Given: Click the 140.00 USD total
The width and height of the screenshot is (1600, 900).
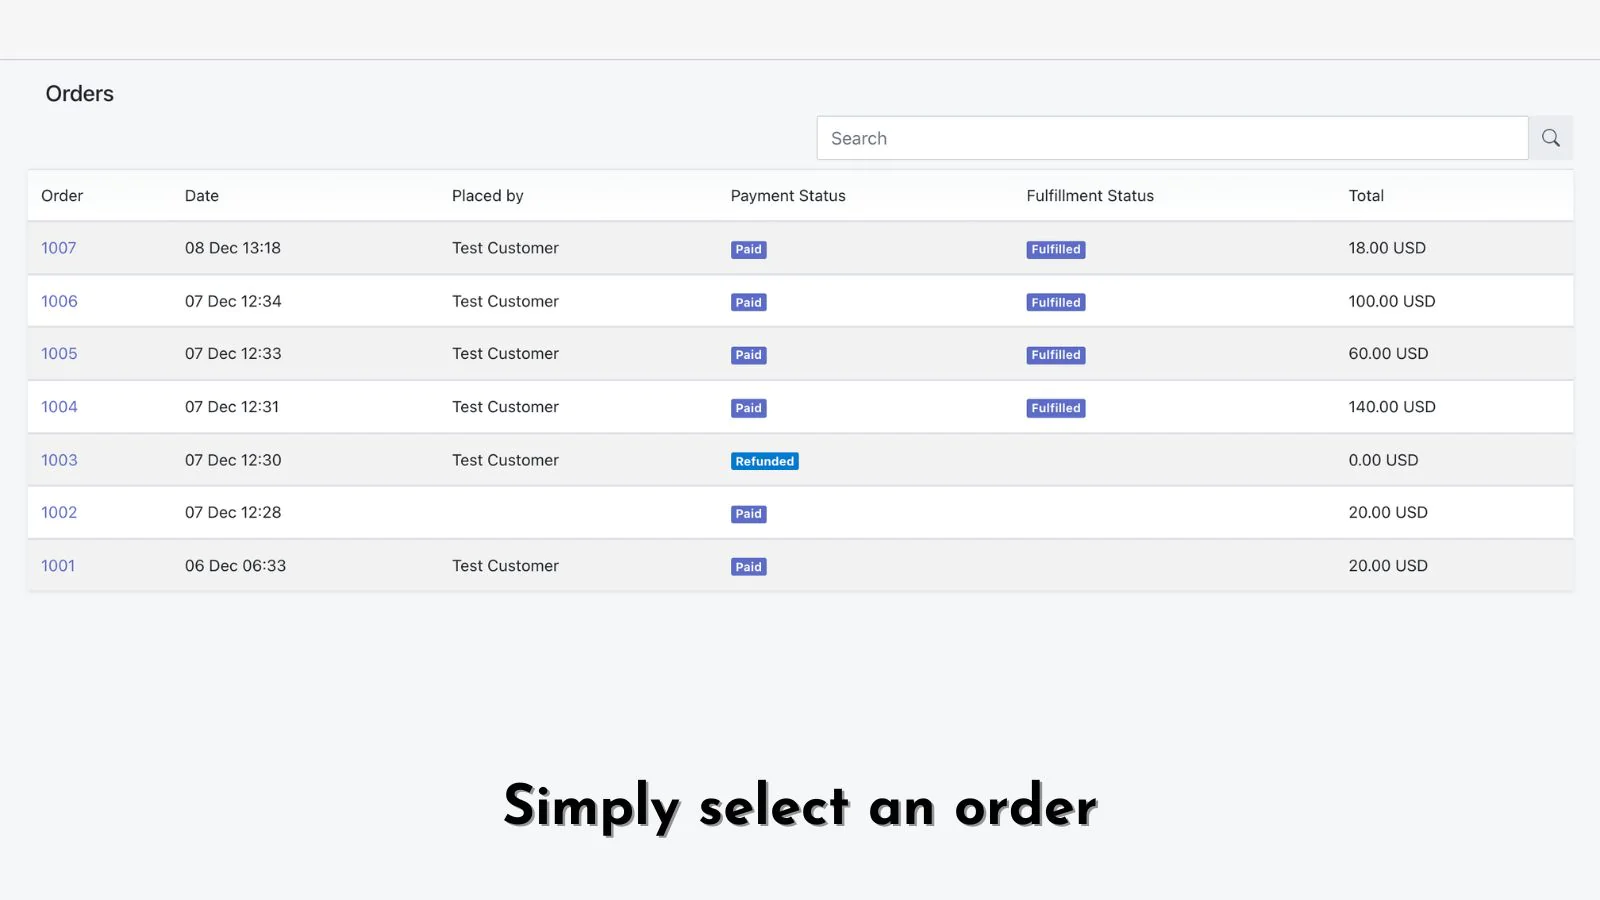Looking at the screenshot, I should pos(1392,407).
